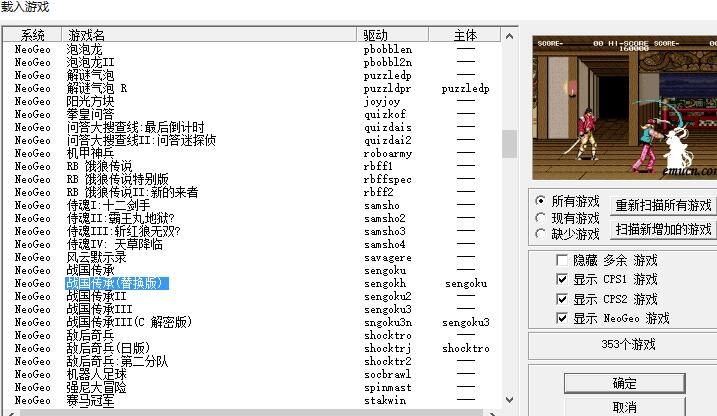717x416 pixels.
Task: Click the 系统 column header
Action: coord(33,35)
